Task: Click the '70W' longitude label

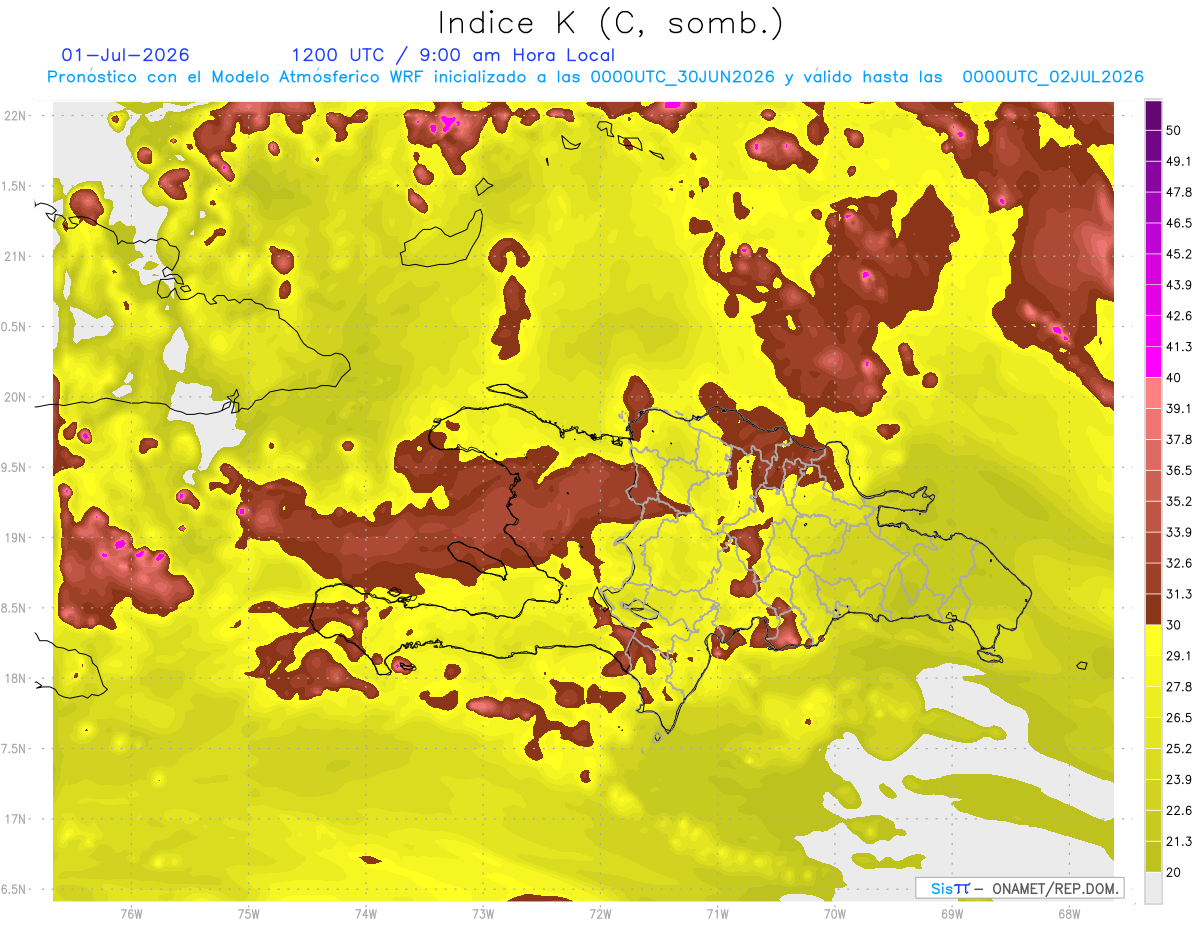Action: point(835,913)
